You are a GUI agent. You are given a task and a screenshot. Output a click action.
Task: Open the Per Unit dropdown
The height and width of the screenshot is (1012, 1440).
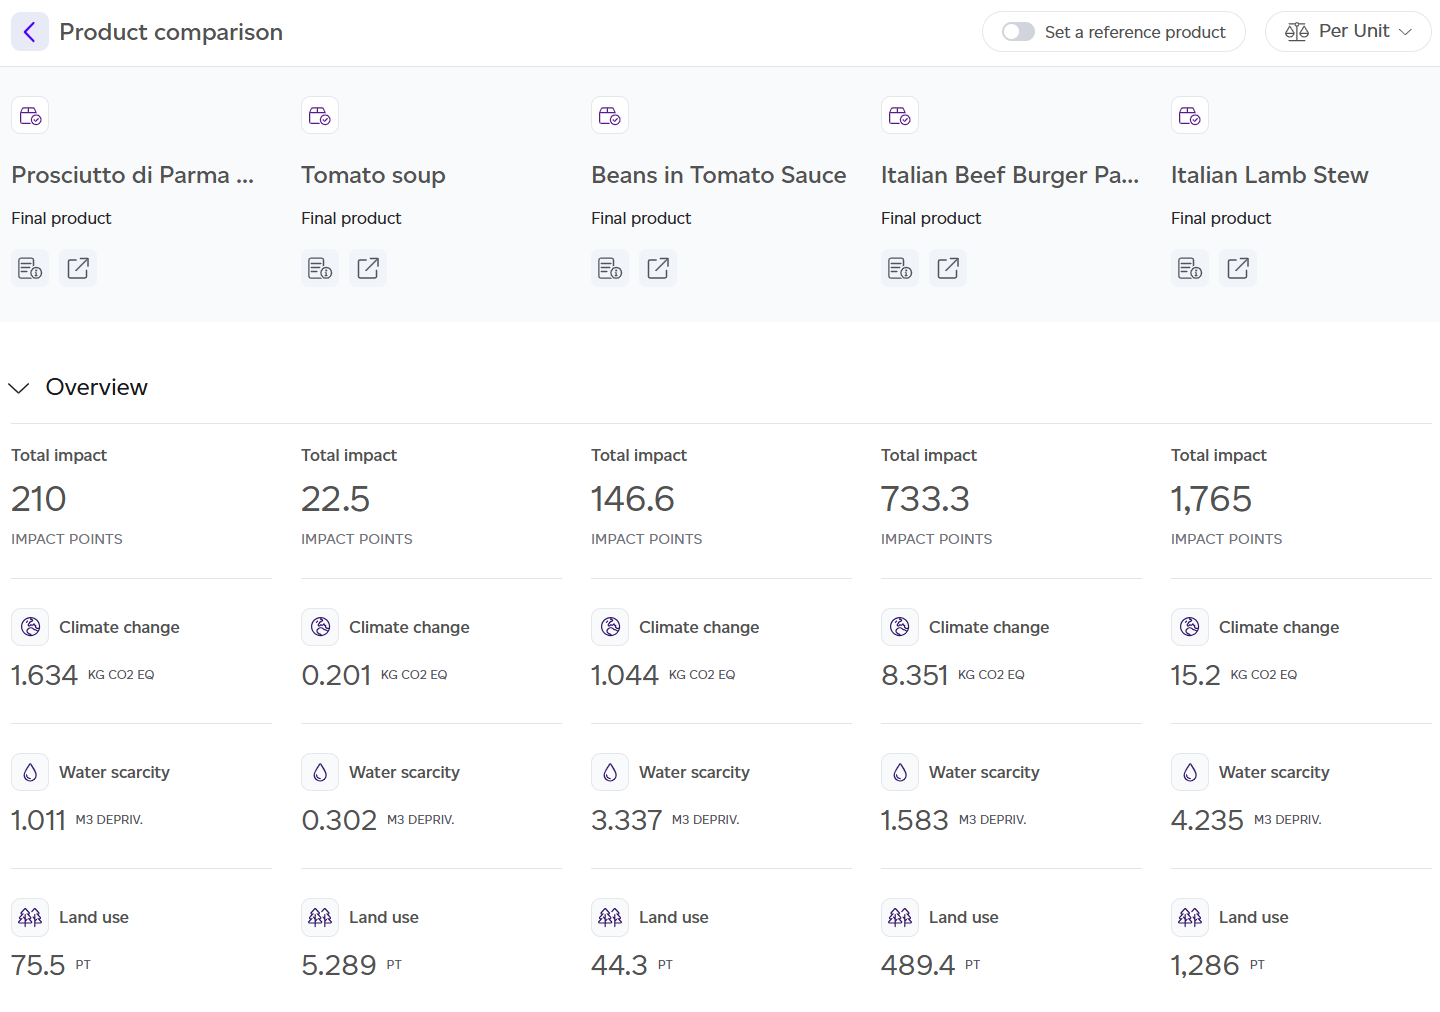1348,32
